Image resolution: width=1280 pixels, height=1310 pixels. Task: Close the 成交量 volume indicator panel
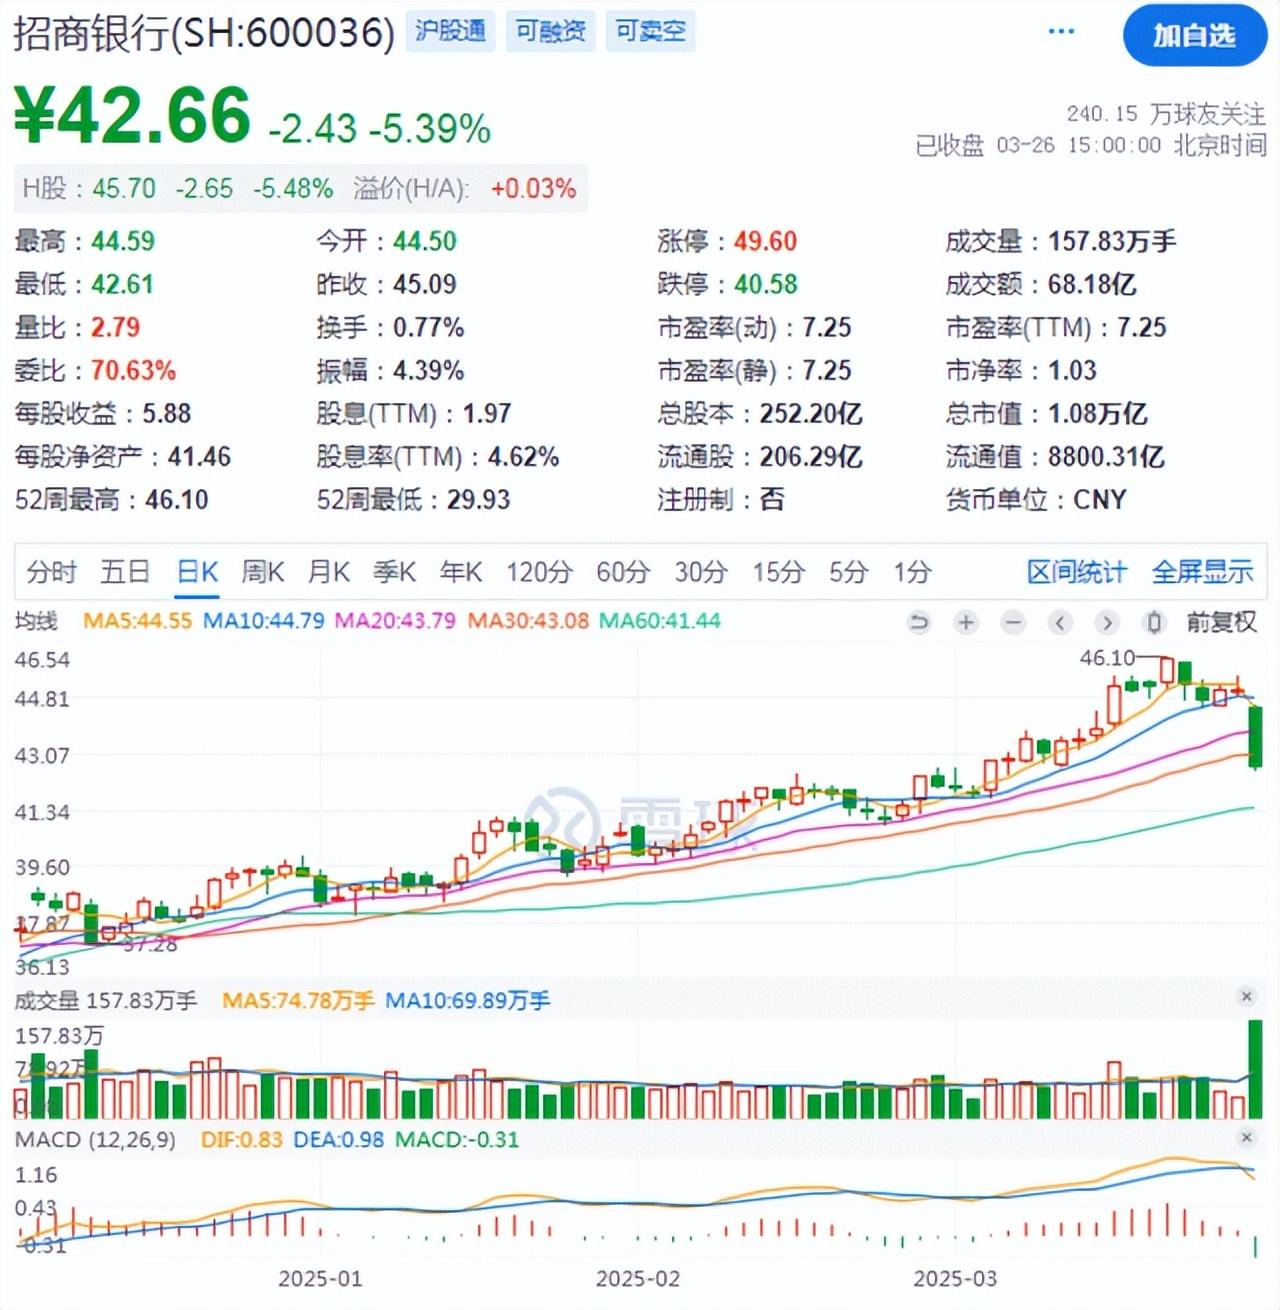pos(1246,996)
